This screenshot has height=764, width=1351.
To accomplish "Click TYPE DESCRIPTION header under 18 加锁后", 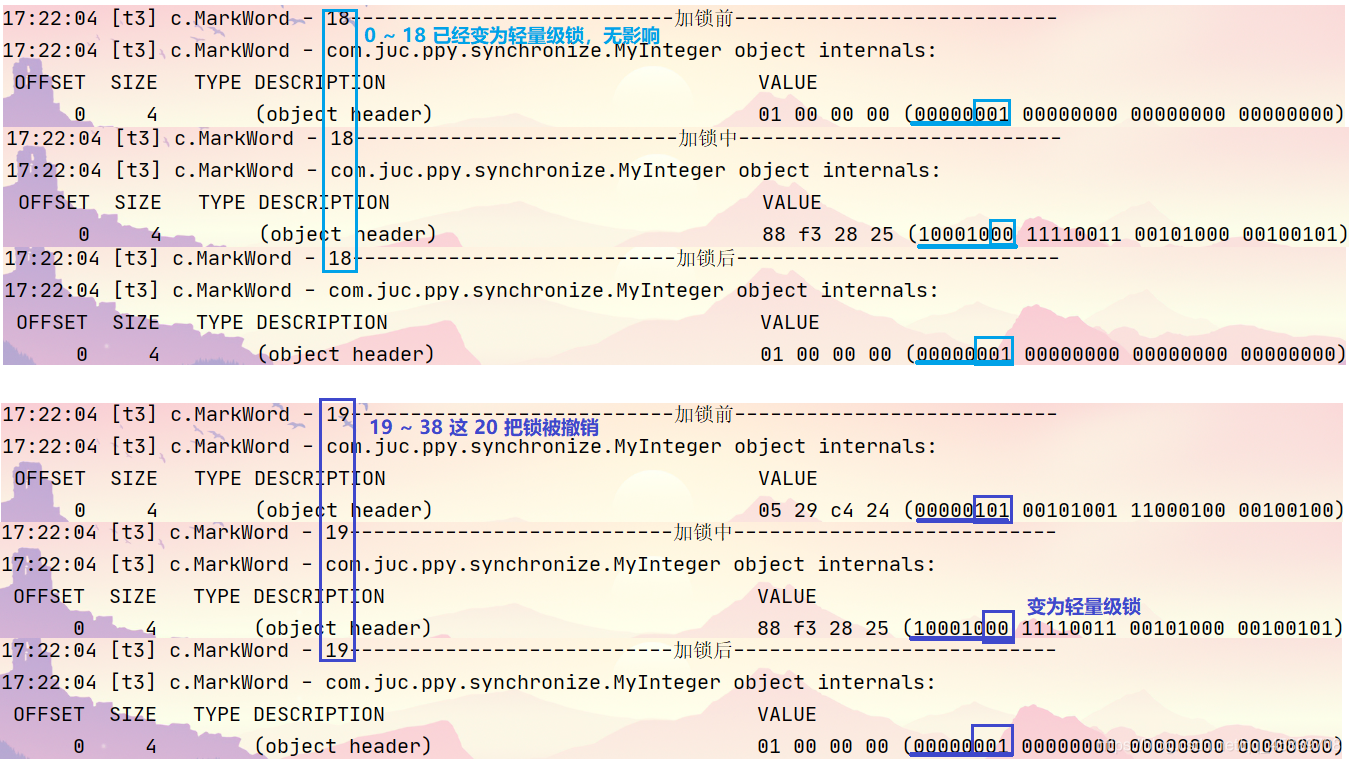I will coord(292,322).
